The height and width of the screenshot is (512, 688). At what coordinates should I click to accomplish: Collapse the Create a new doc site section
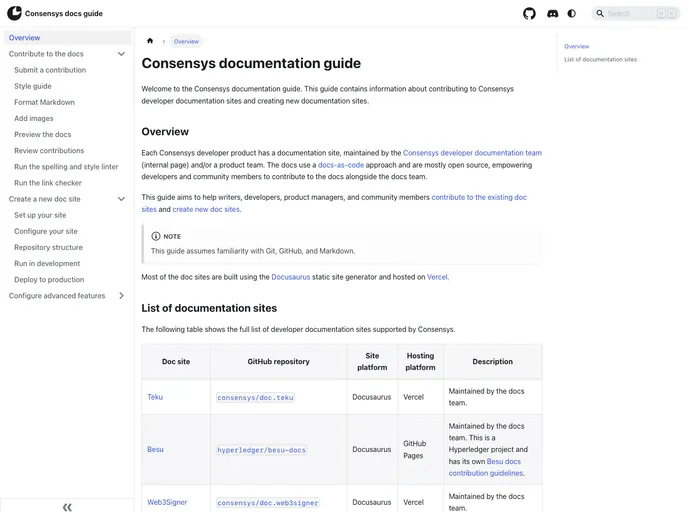click(x=121, y=199)
